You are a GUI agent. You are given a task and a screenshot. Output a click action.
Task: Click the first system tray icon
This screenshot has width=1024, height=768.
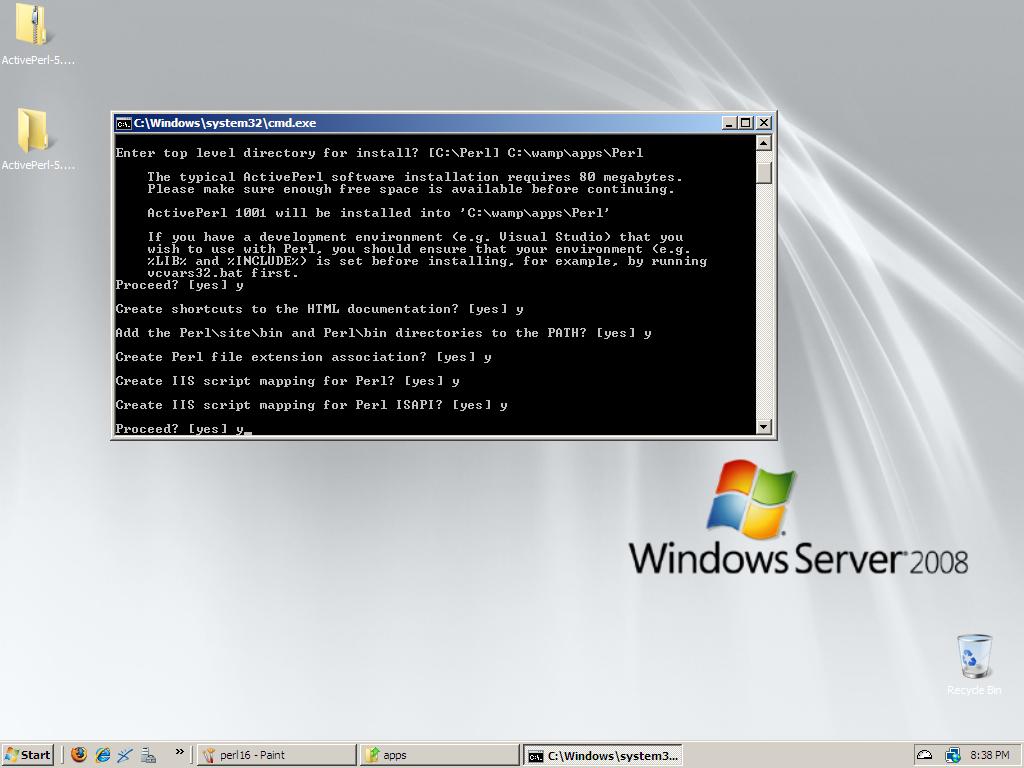925,755
